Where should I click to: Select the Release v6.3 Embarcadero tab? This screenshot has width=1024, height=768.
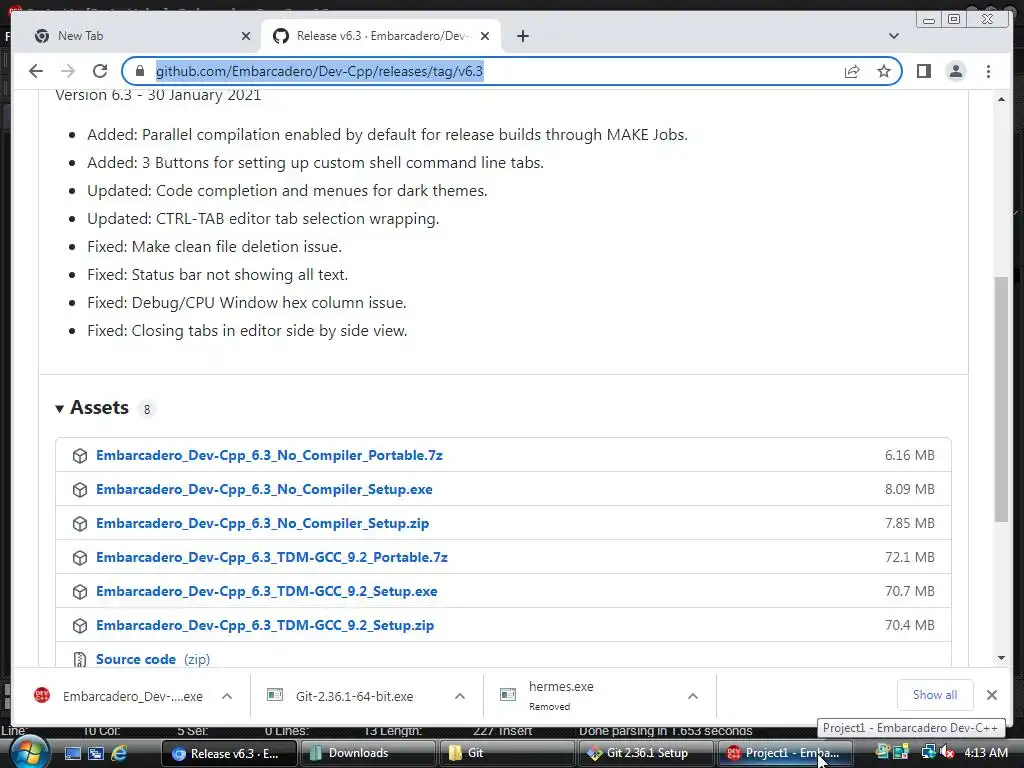(x=382, y=36)
